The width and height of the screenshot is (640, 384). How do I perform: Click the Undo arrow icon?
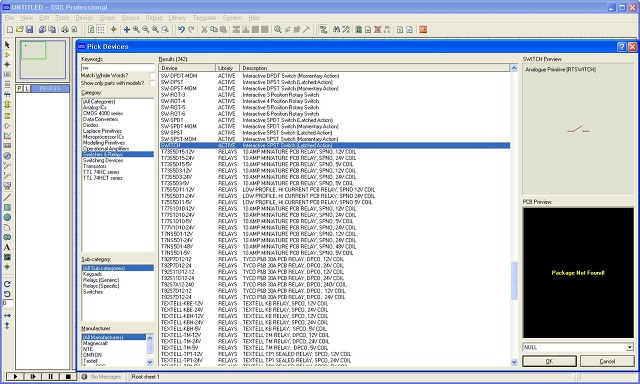tap(181, 29)
